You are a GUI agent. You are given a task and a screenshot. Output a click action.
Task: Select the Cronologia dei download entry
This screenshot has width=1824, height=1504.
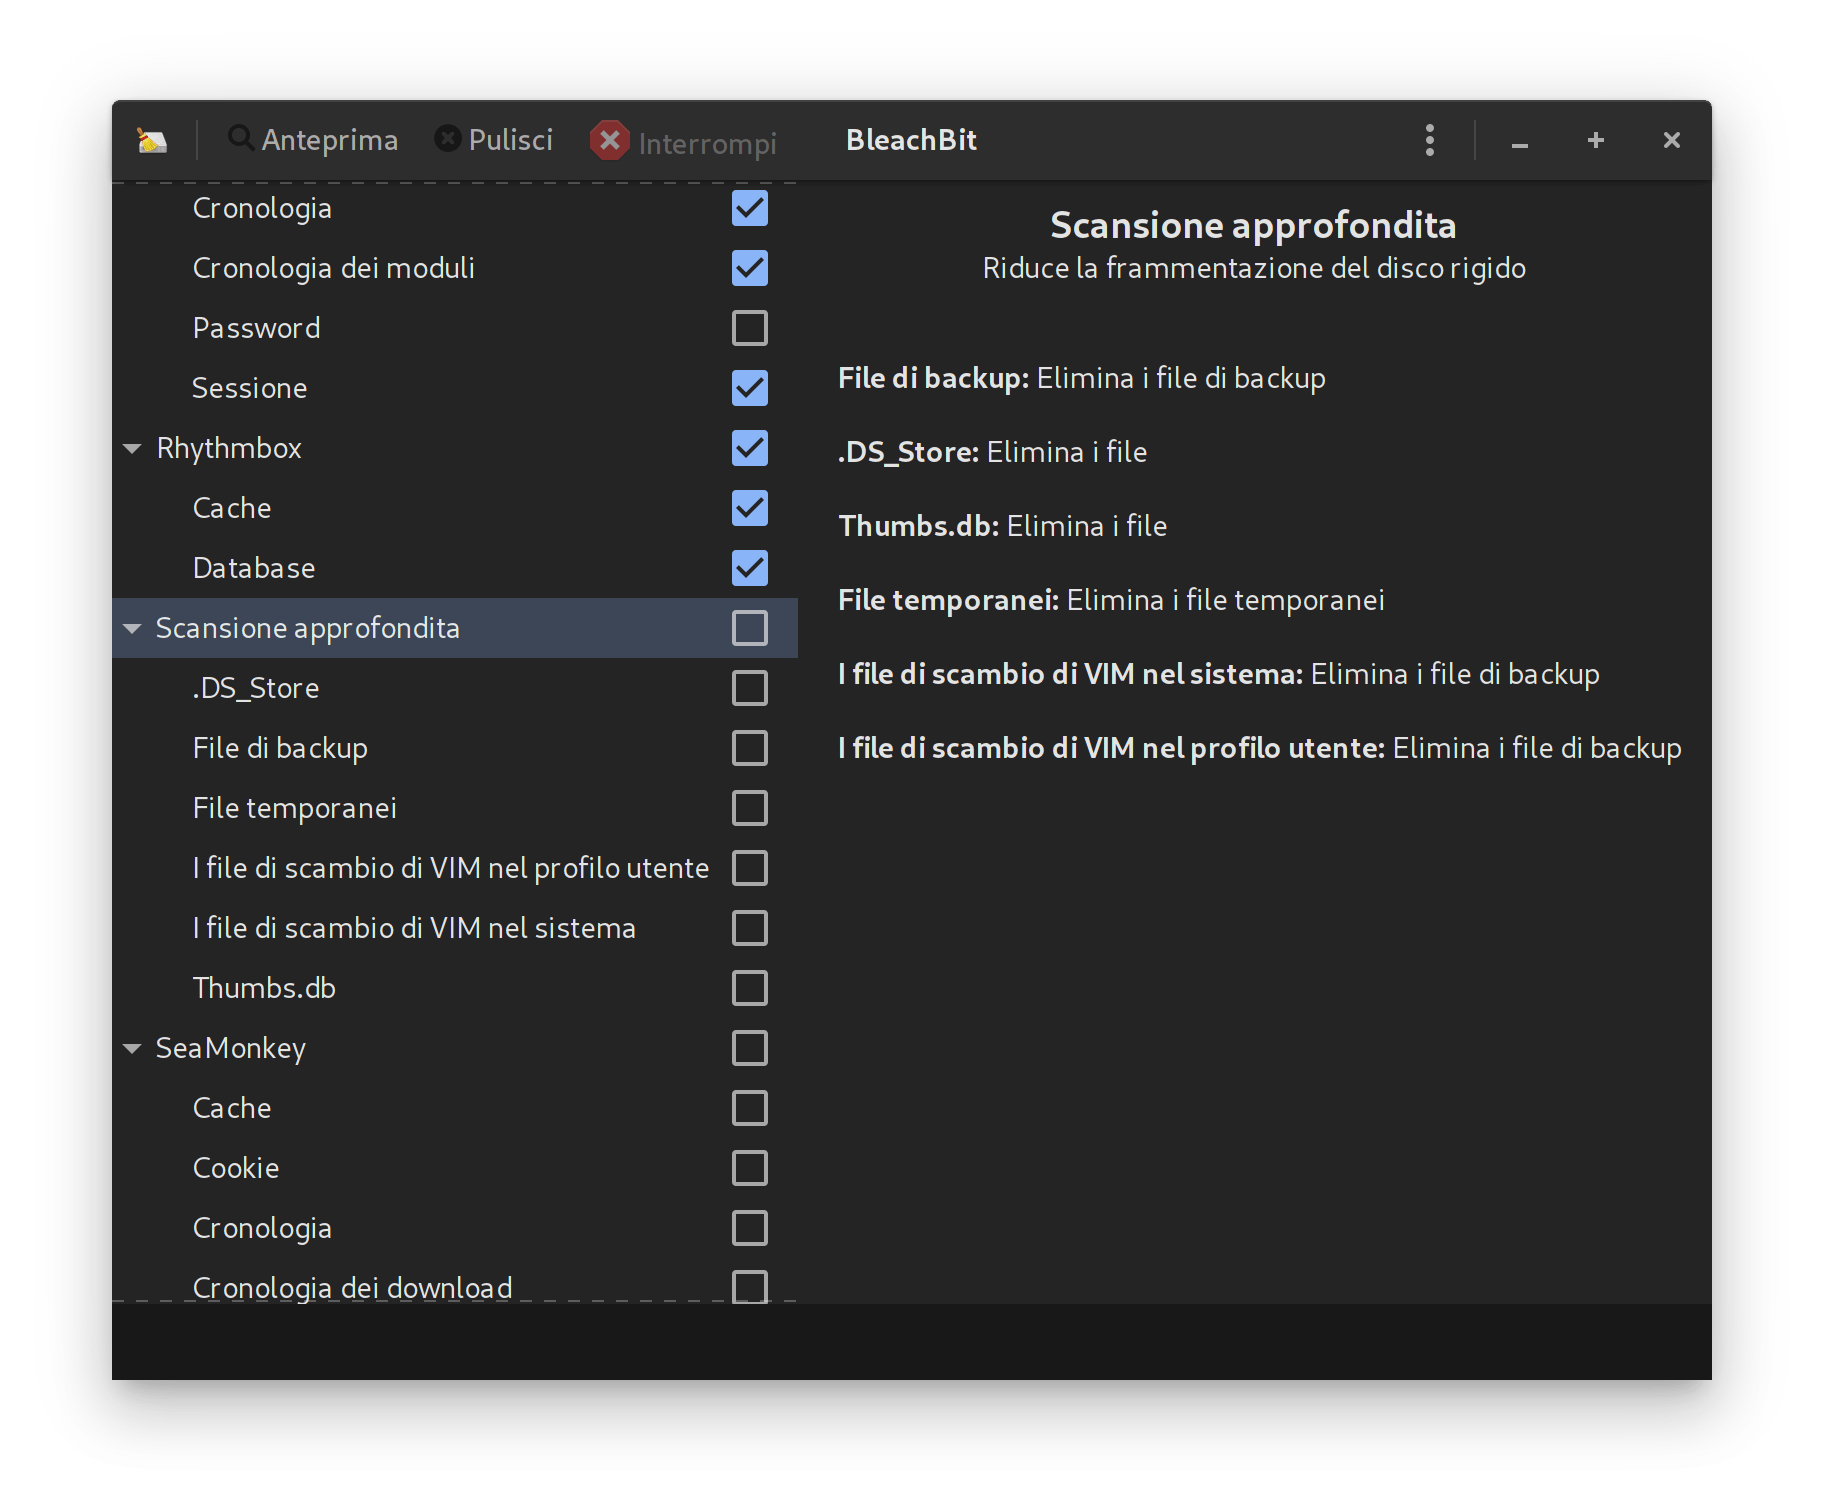pyautogui.click(x=352, y=1288)
